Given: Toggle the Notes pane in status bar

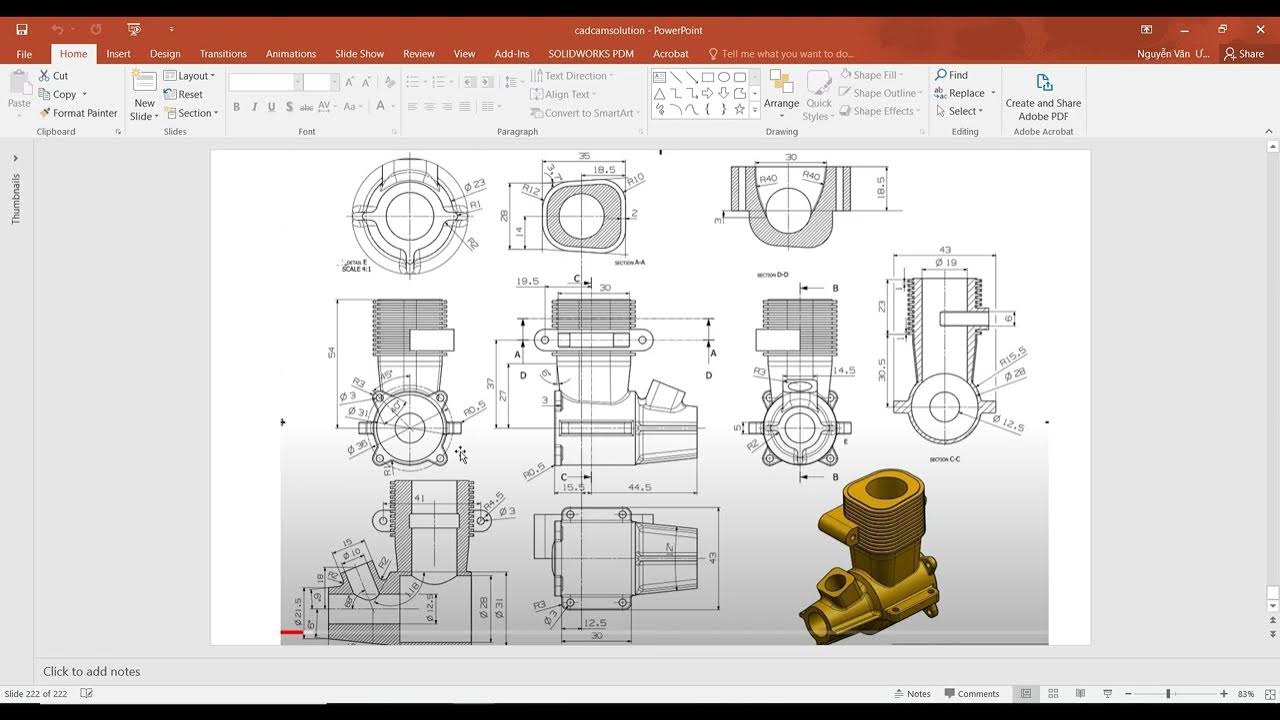Looking at the screenshot, I should 912,694.
